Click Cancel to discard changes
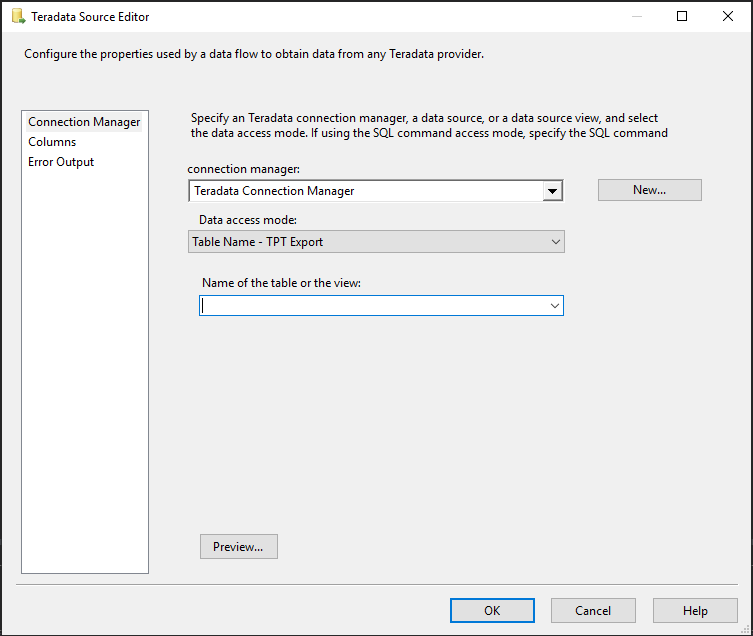Image resolution: width=753 pixels, height=636 pixels. pos(593,611)
